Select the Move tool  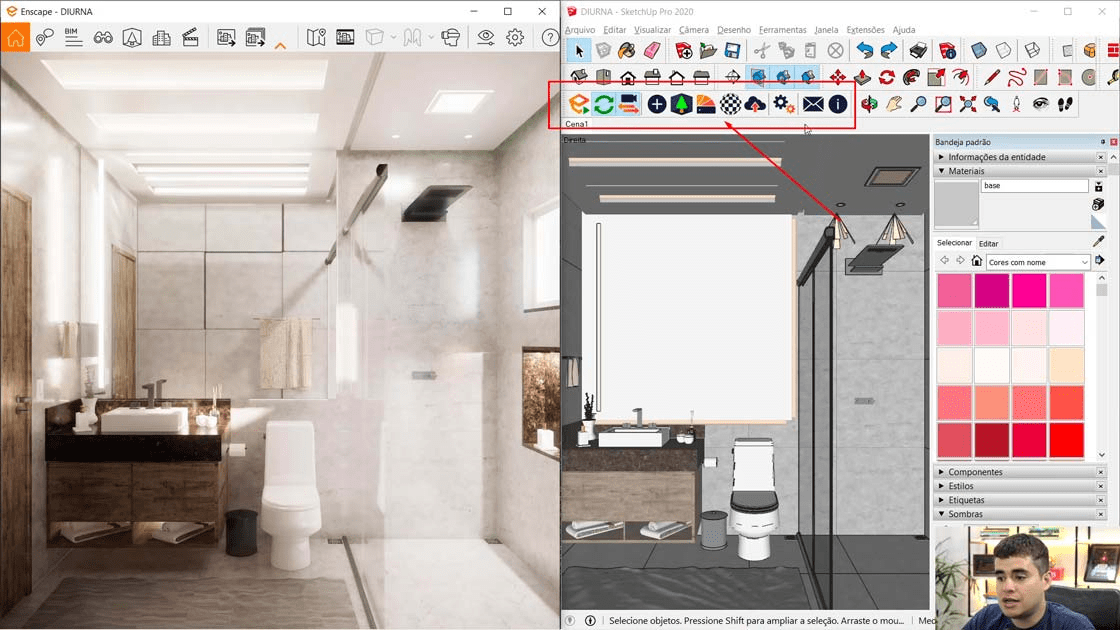[x=838, y=76]
